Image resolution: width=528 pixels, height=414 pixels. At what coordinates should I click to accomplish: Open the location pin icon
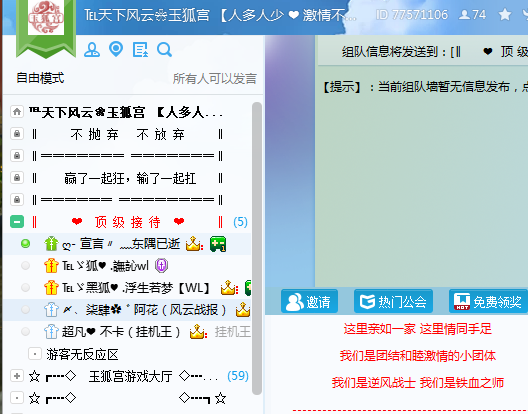pyautogui.click(x=116, y=49)
